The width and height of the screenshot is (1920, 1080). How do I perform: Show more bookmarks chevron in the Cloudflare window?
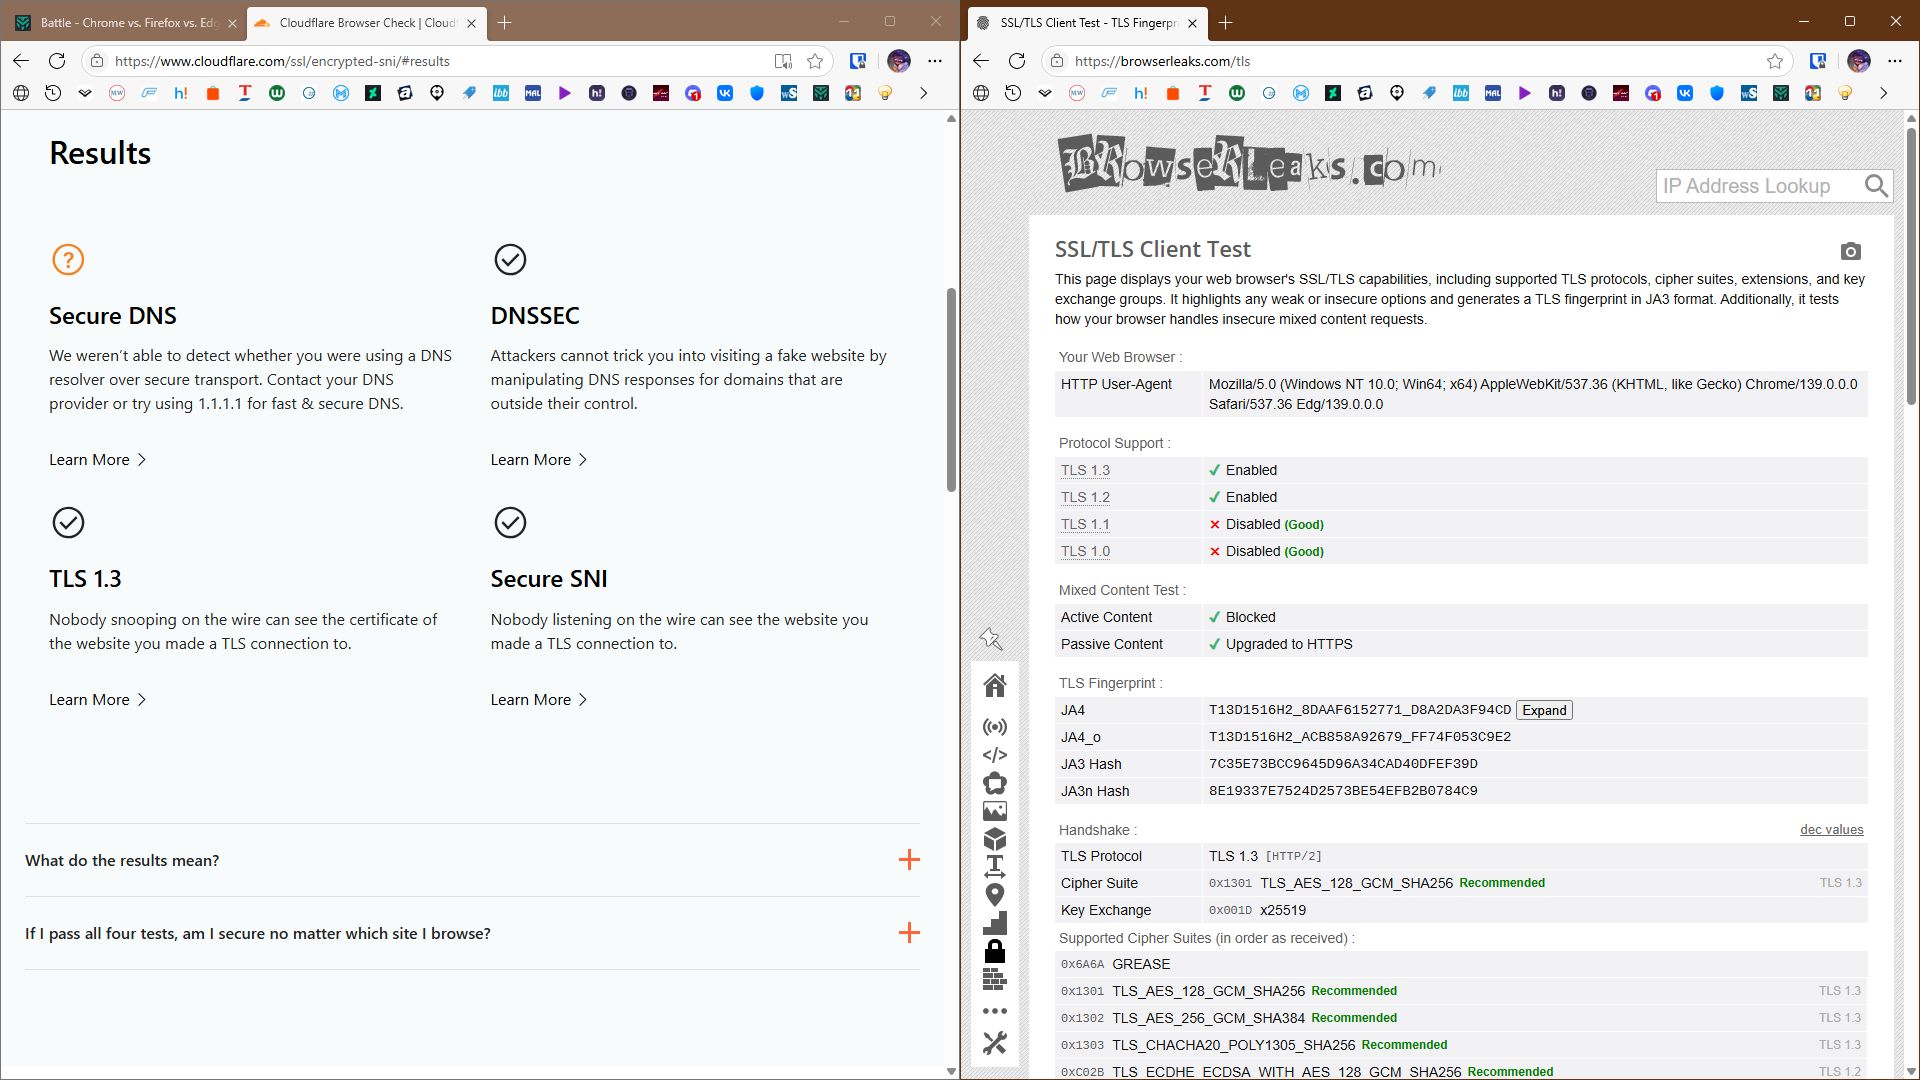(923, 93)
